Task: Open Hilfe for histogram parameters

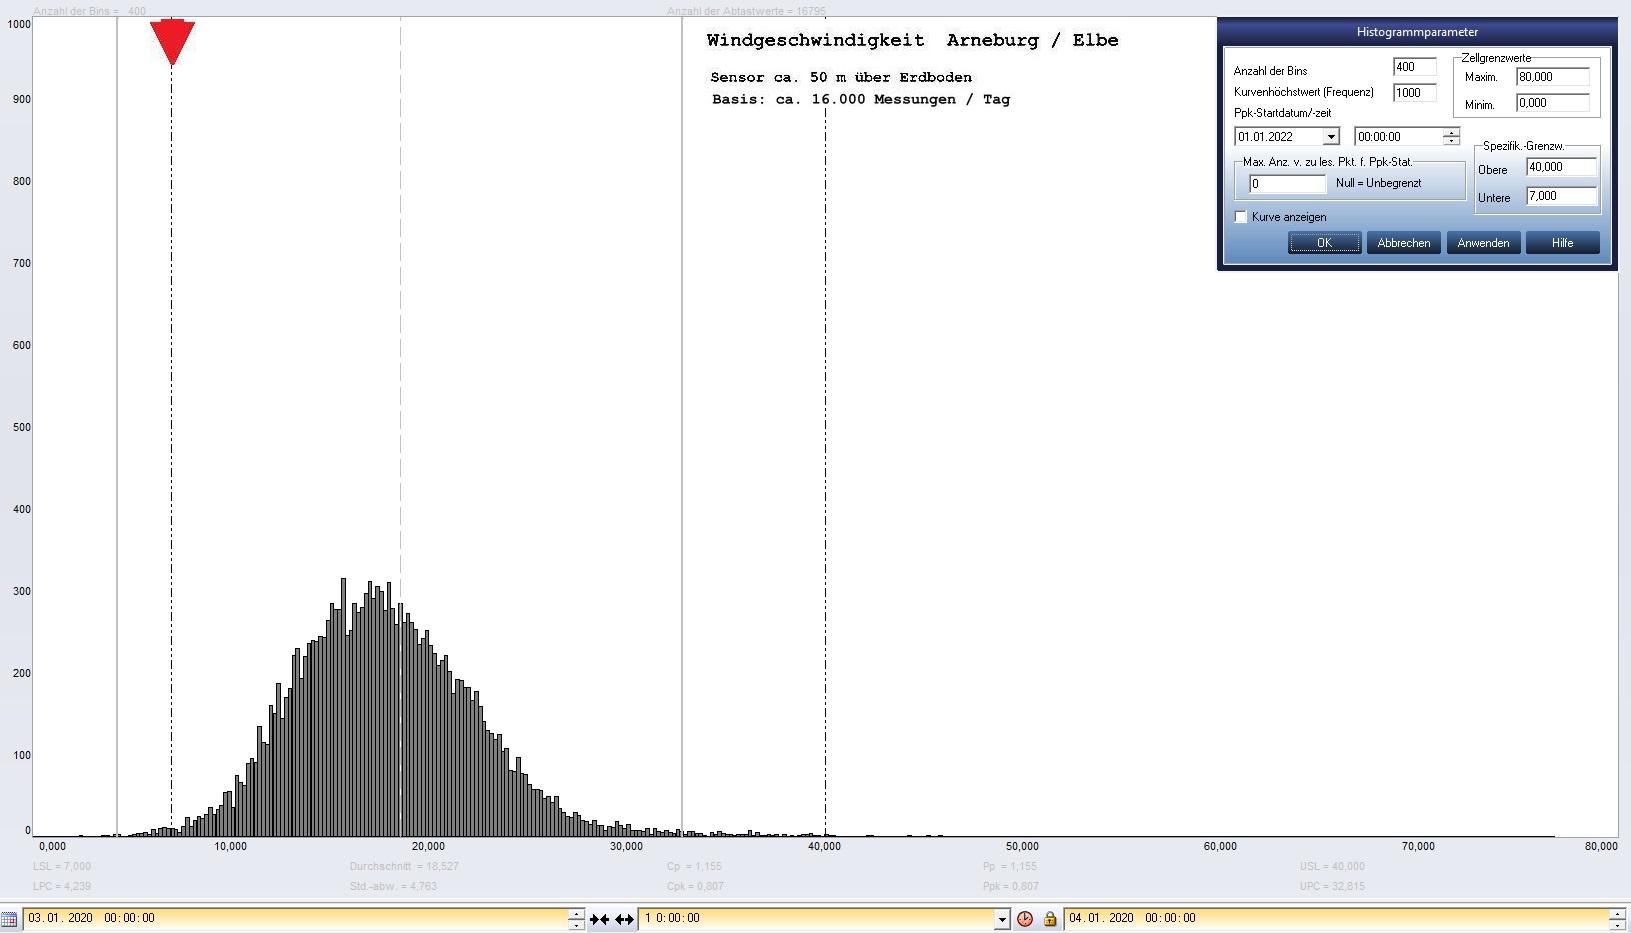Action: click(1562, 243)
